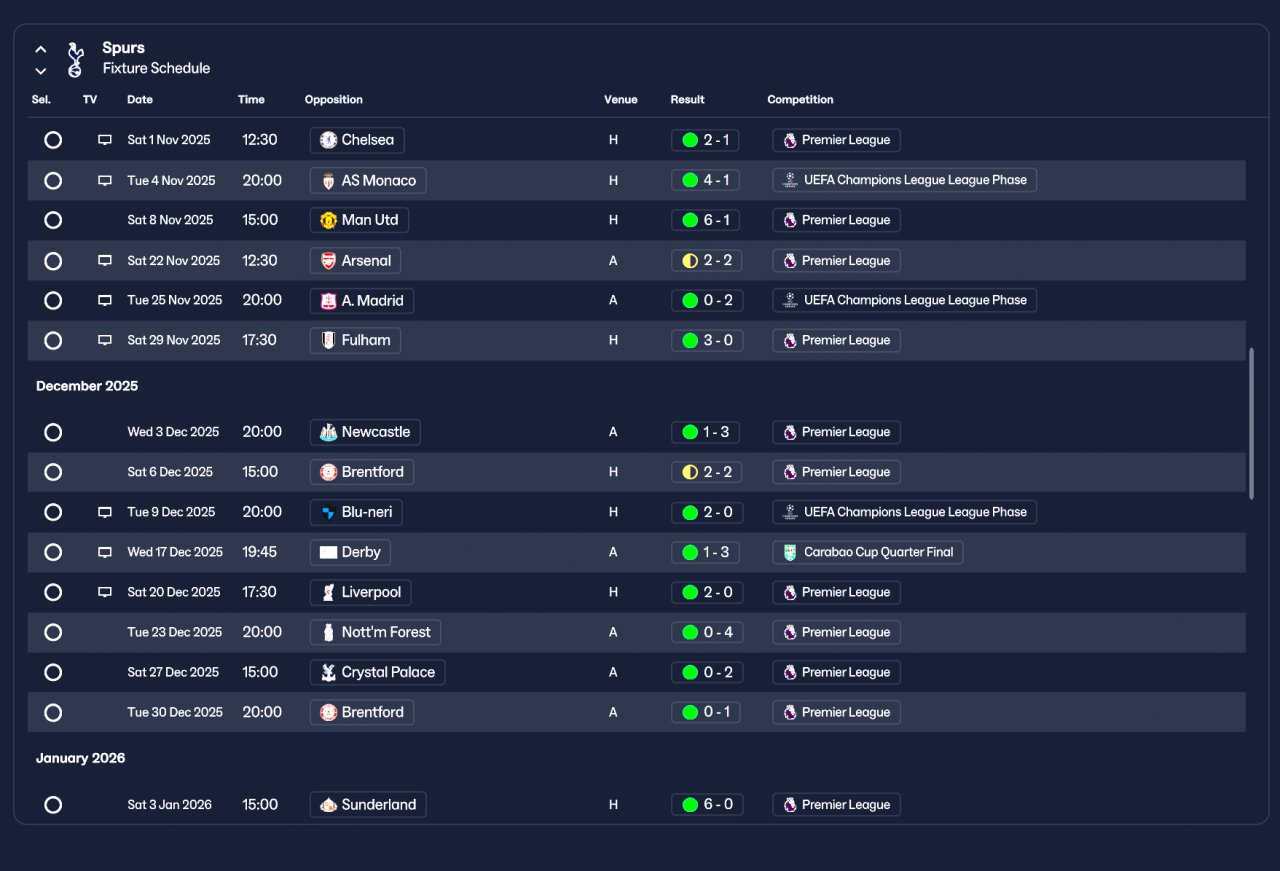Select the Sunderland fixture's selection circle
This screenshot has width=1280, height=871.
coord(53,805)
